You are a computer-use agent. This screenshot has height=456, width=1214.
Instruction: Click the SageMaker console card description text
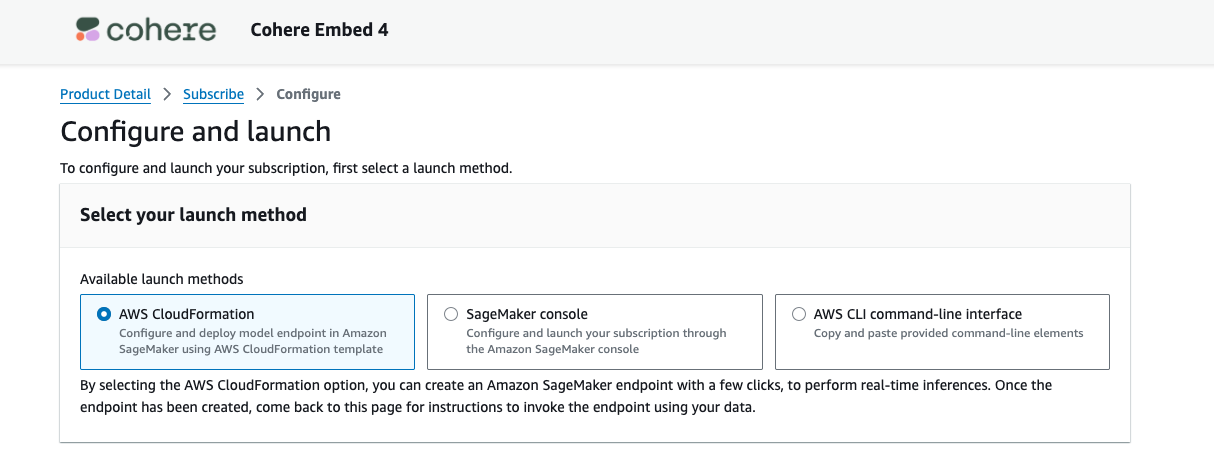[596, 341]
